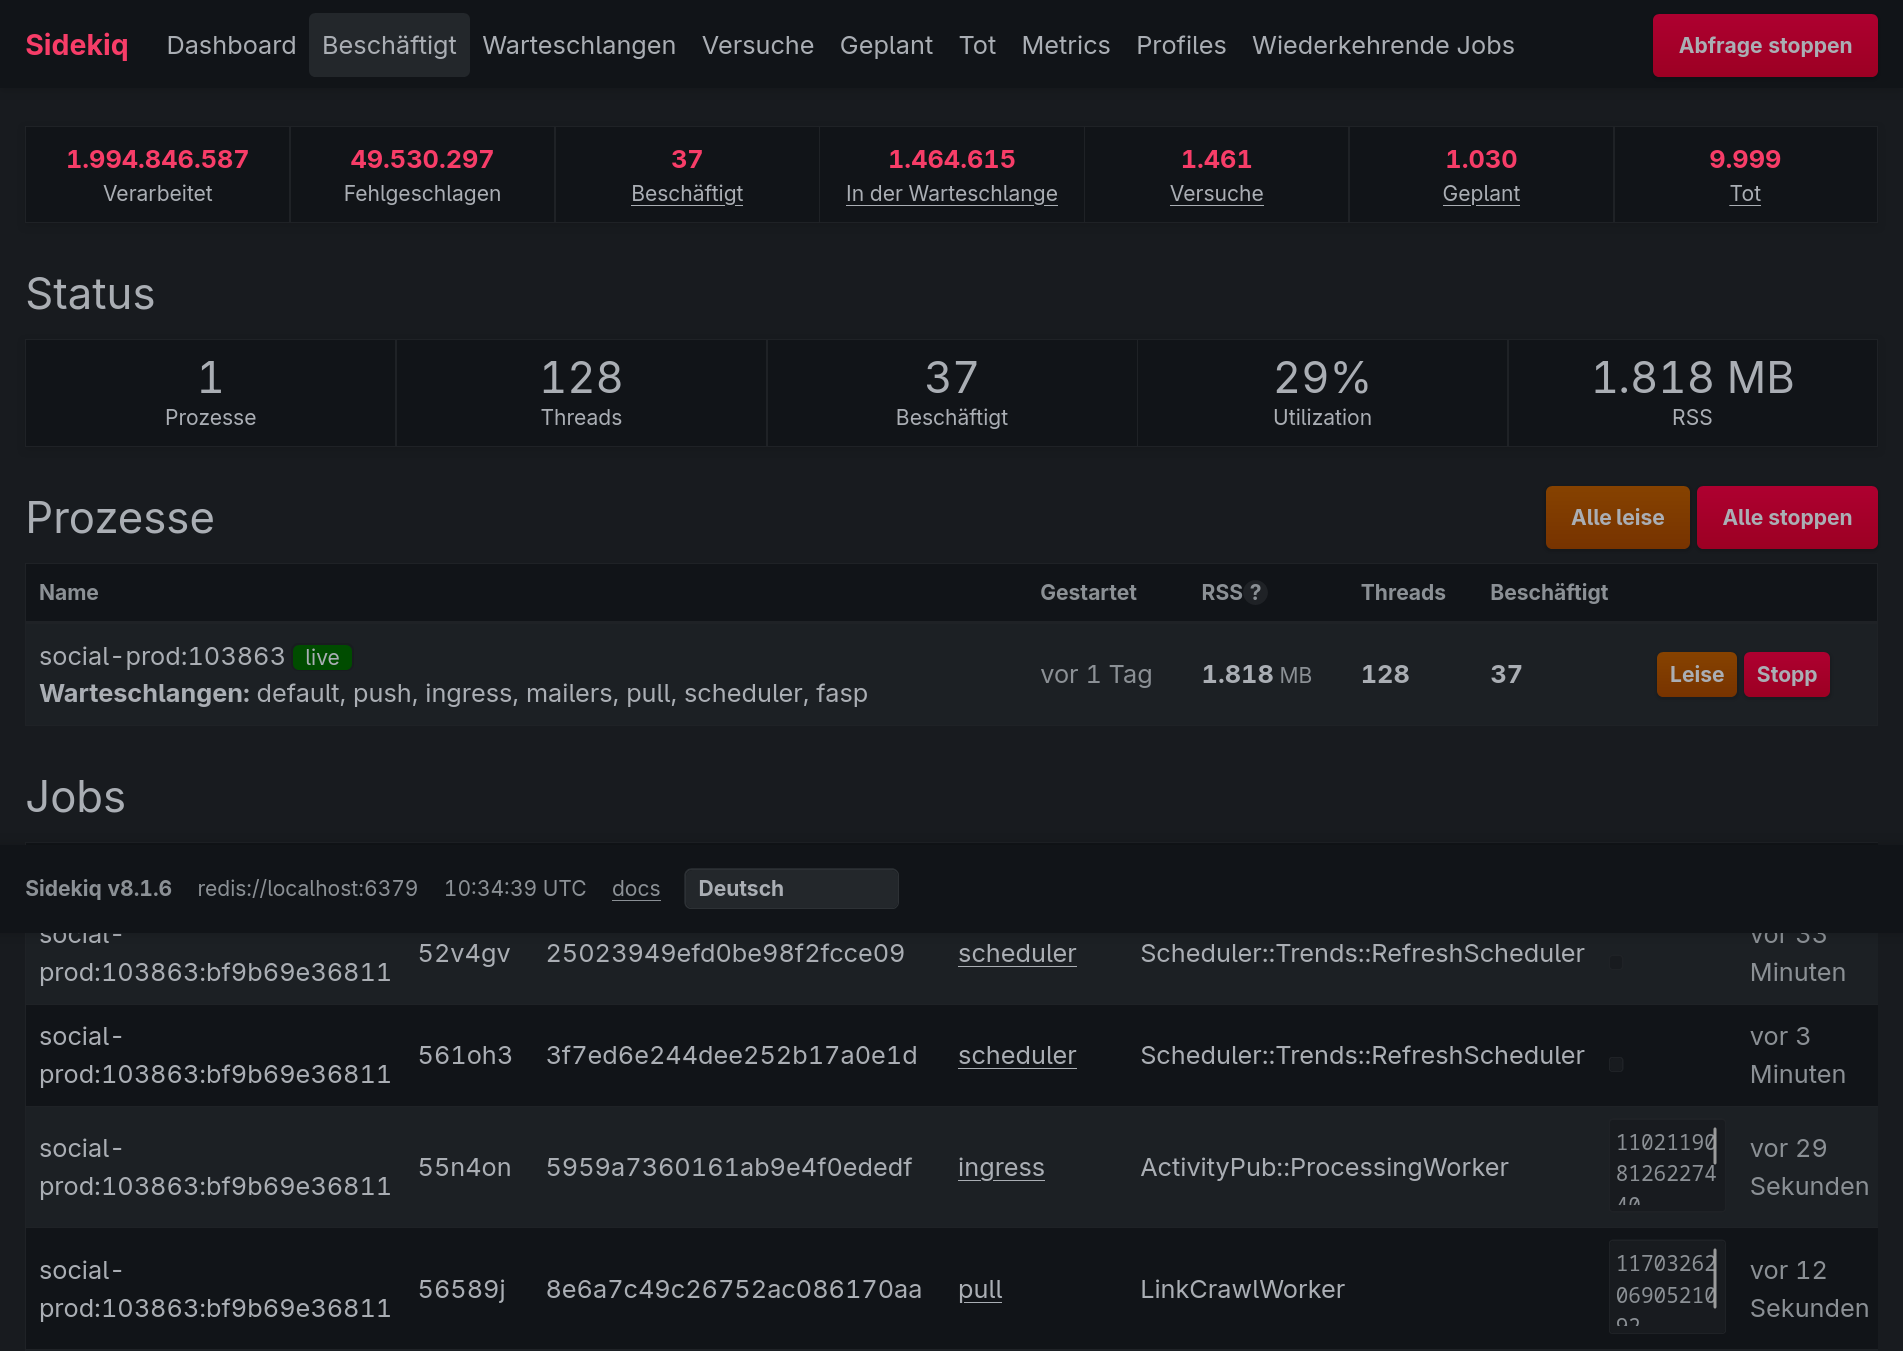Open the Dashboard tab

tap(231, 45)
